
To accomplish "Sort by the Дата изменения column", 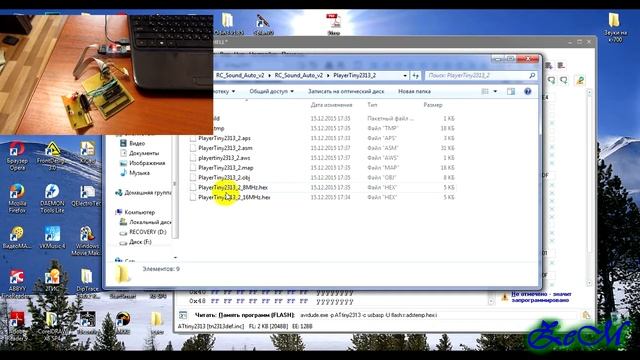I will coord(331,105).
